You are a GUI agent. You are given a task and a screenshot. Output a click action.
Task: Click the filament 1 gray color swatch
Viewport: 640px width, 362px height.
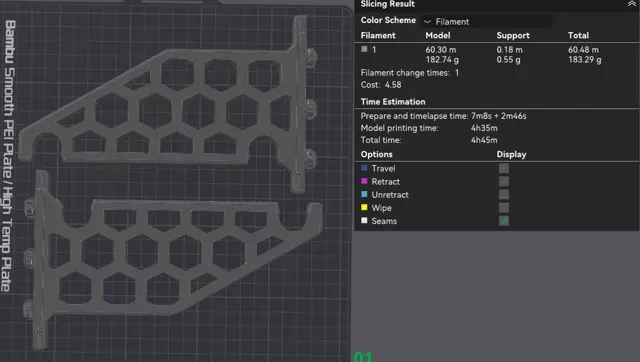tap(364, 49)
